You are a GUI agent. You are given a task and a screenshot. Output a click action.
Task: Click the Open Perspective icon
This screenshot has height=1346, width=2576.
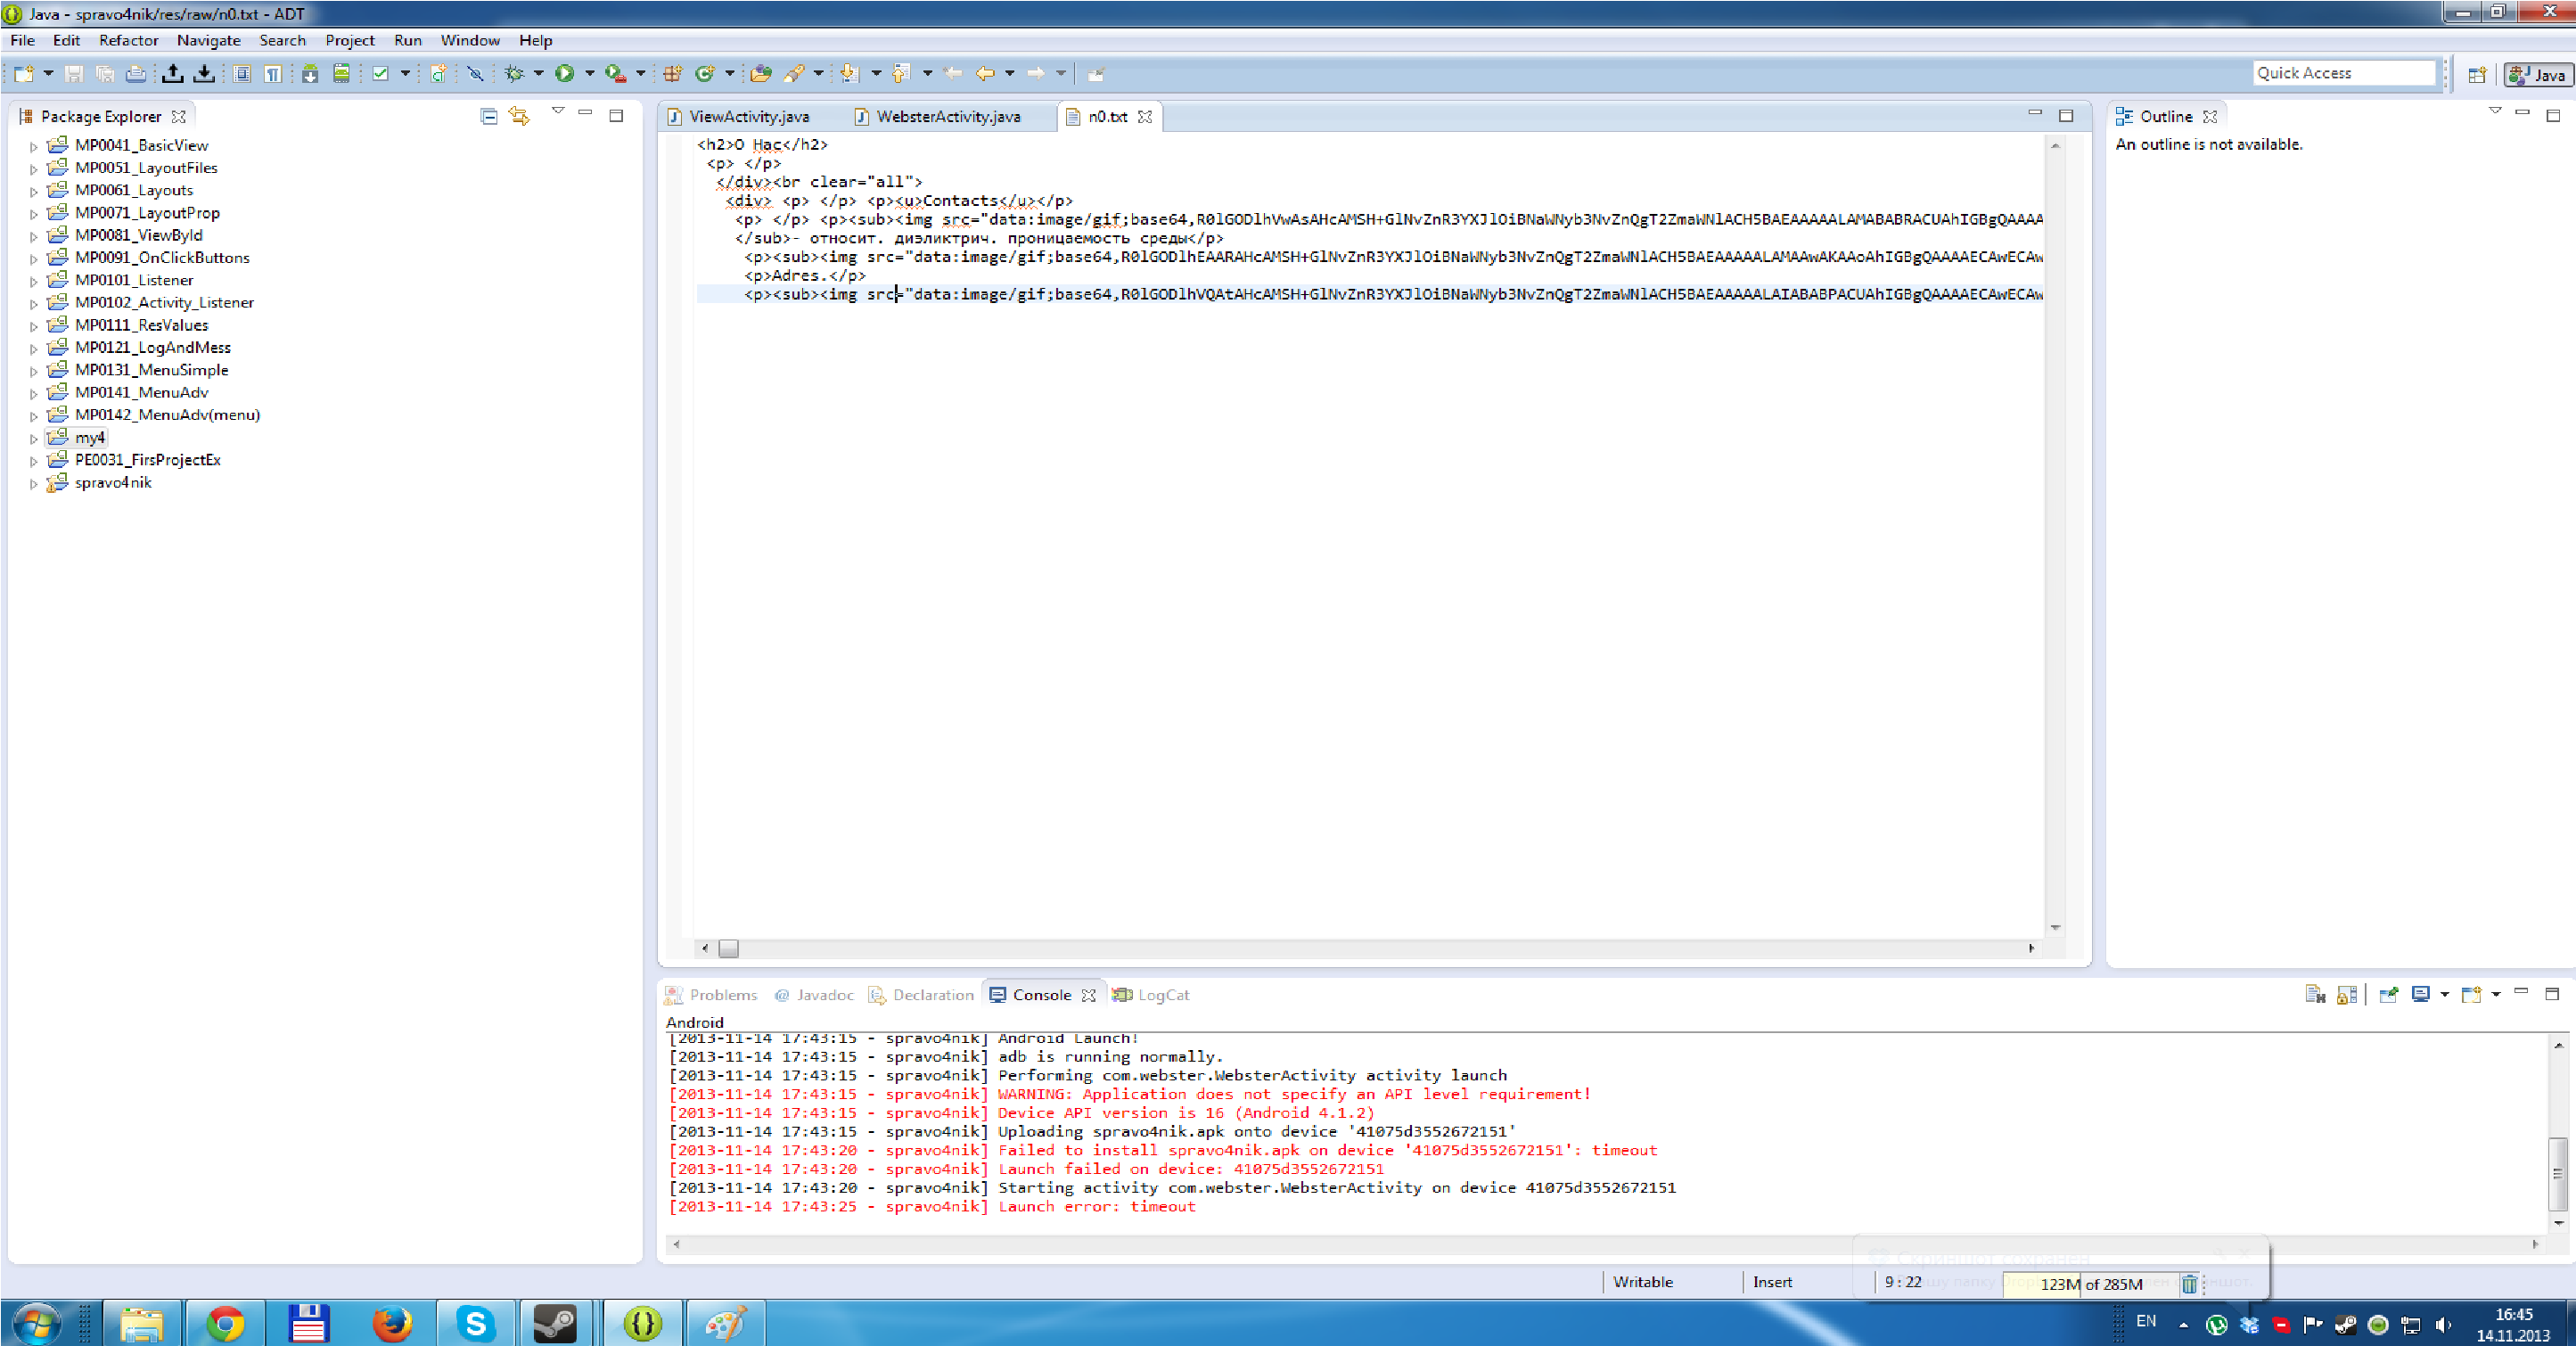coord(2477,74)
